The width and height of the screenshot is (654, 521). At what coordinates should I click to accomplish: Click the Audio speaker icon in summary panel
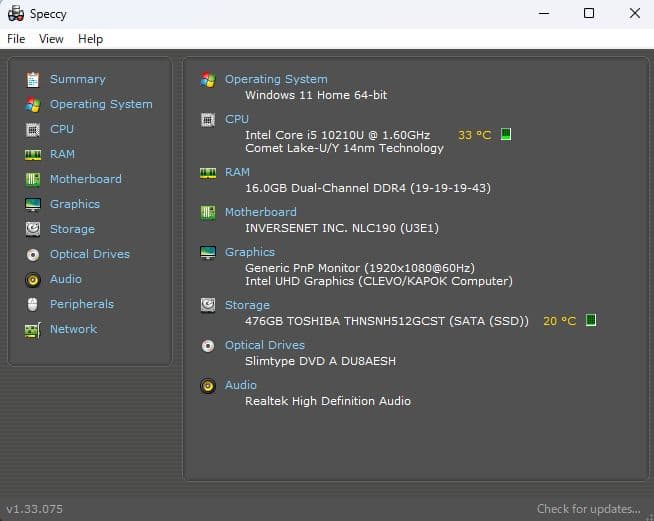[x=208, y=386]
